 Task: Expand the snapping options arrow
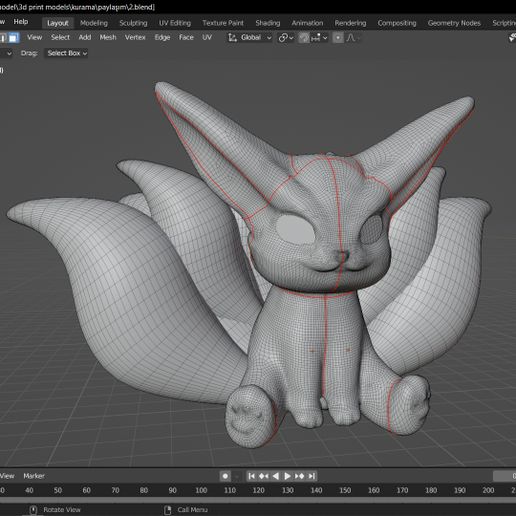tap(325, 38)
